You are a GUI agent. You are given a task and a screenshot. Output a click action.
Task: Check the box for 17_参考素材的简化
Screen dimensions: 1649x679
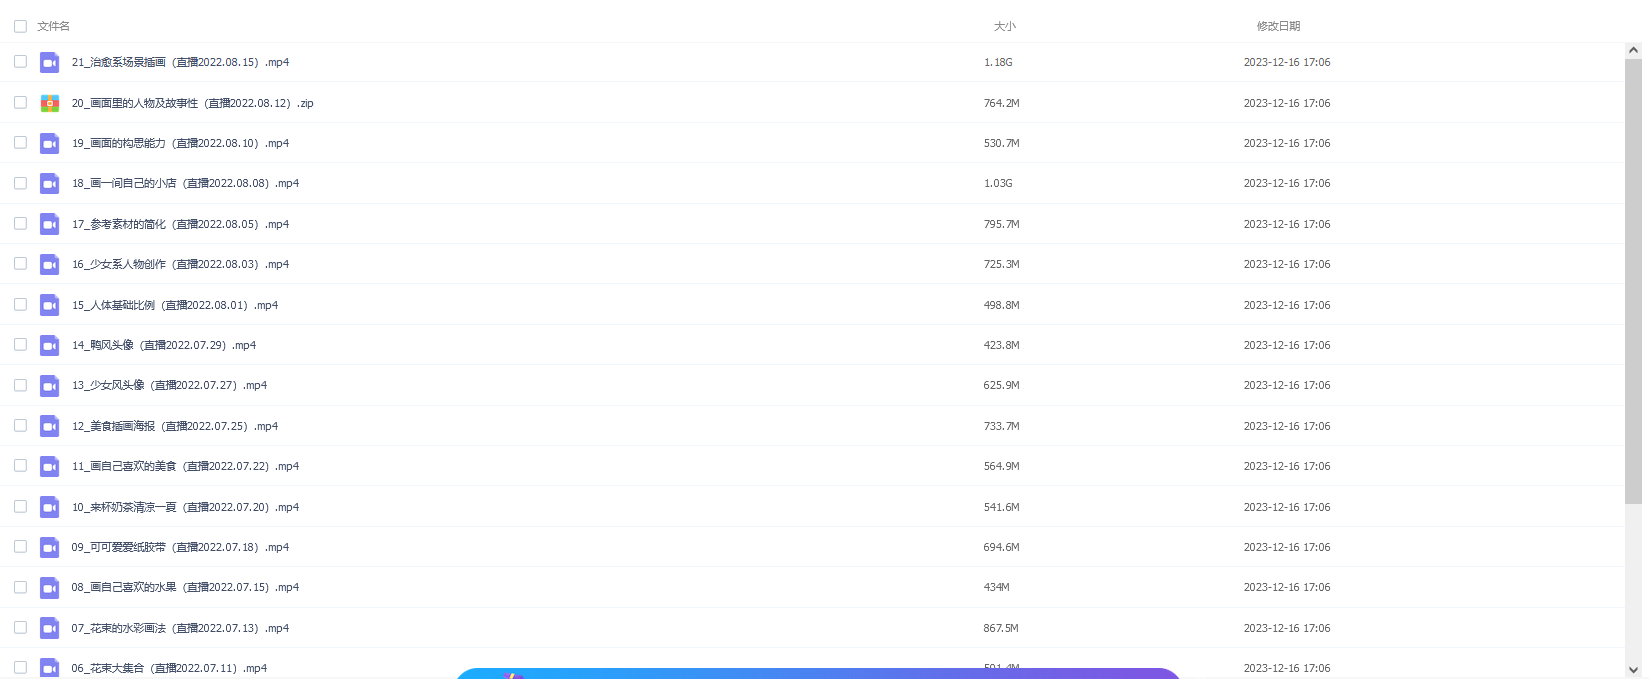pos(20,224)
